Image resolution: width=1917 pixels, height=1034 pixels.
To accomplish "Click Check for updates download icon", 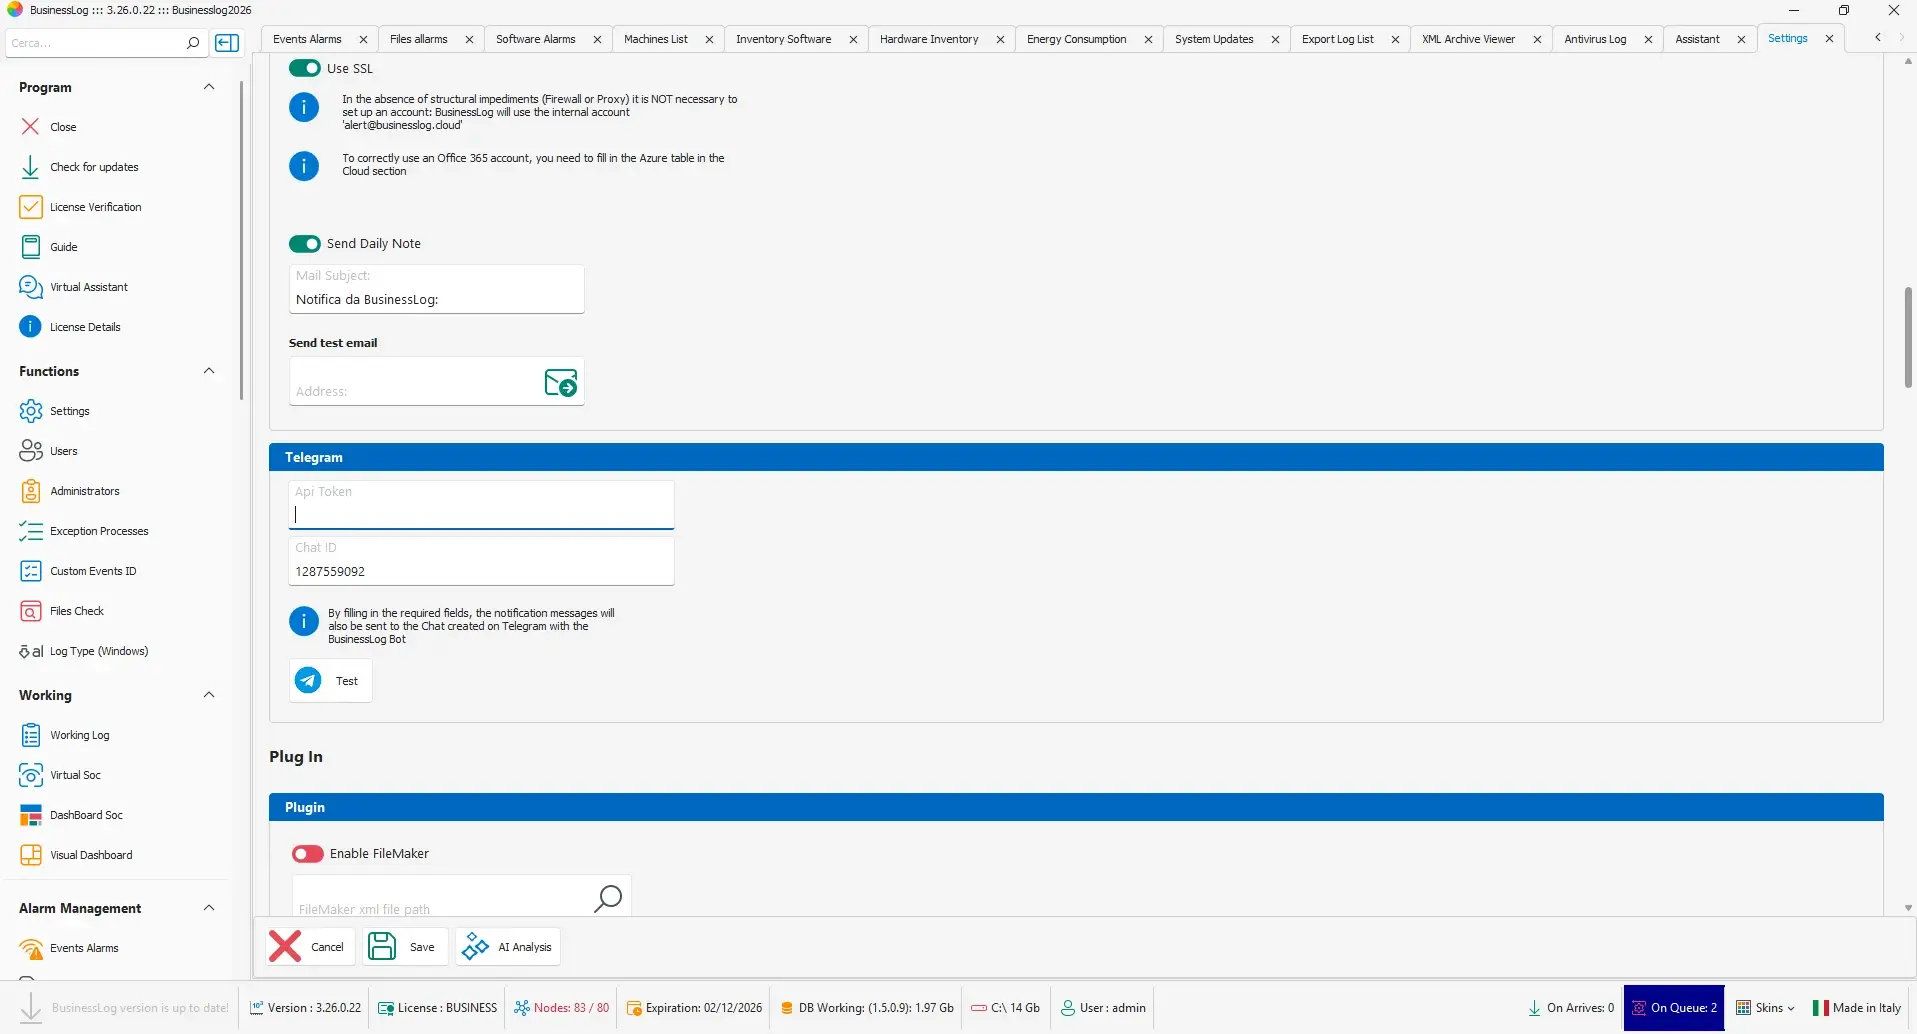I will point(30,167).
